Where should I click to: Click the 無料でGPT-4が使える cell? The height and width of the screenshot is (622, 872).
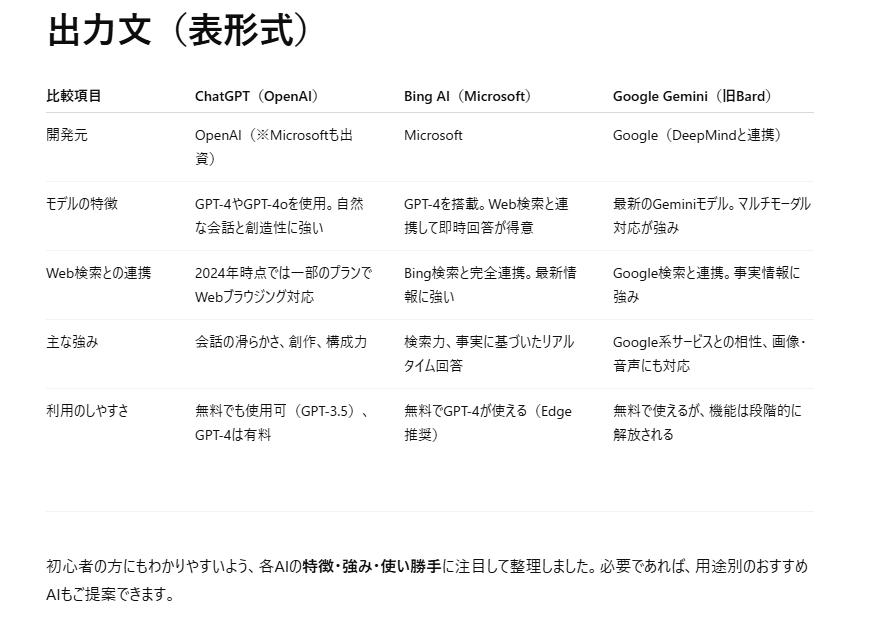[x=487, y=422]
